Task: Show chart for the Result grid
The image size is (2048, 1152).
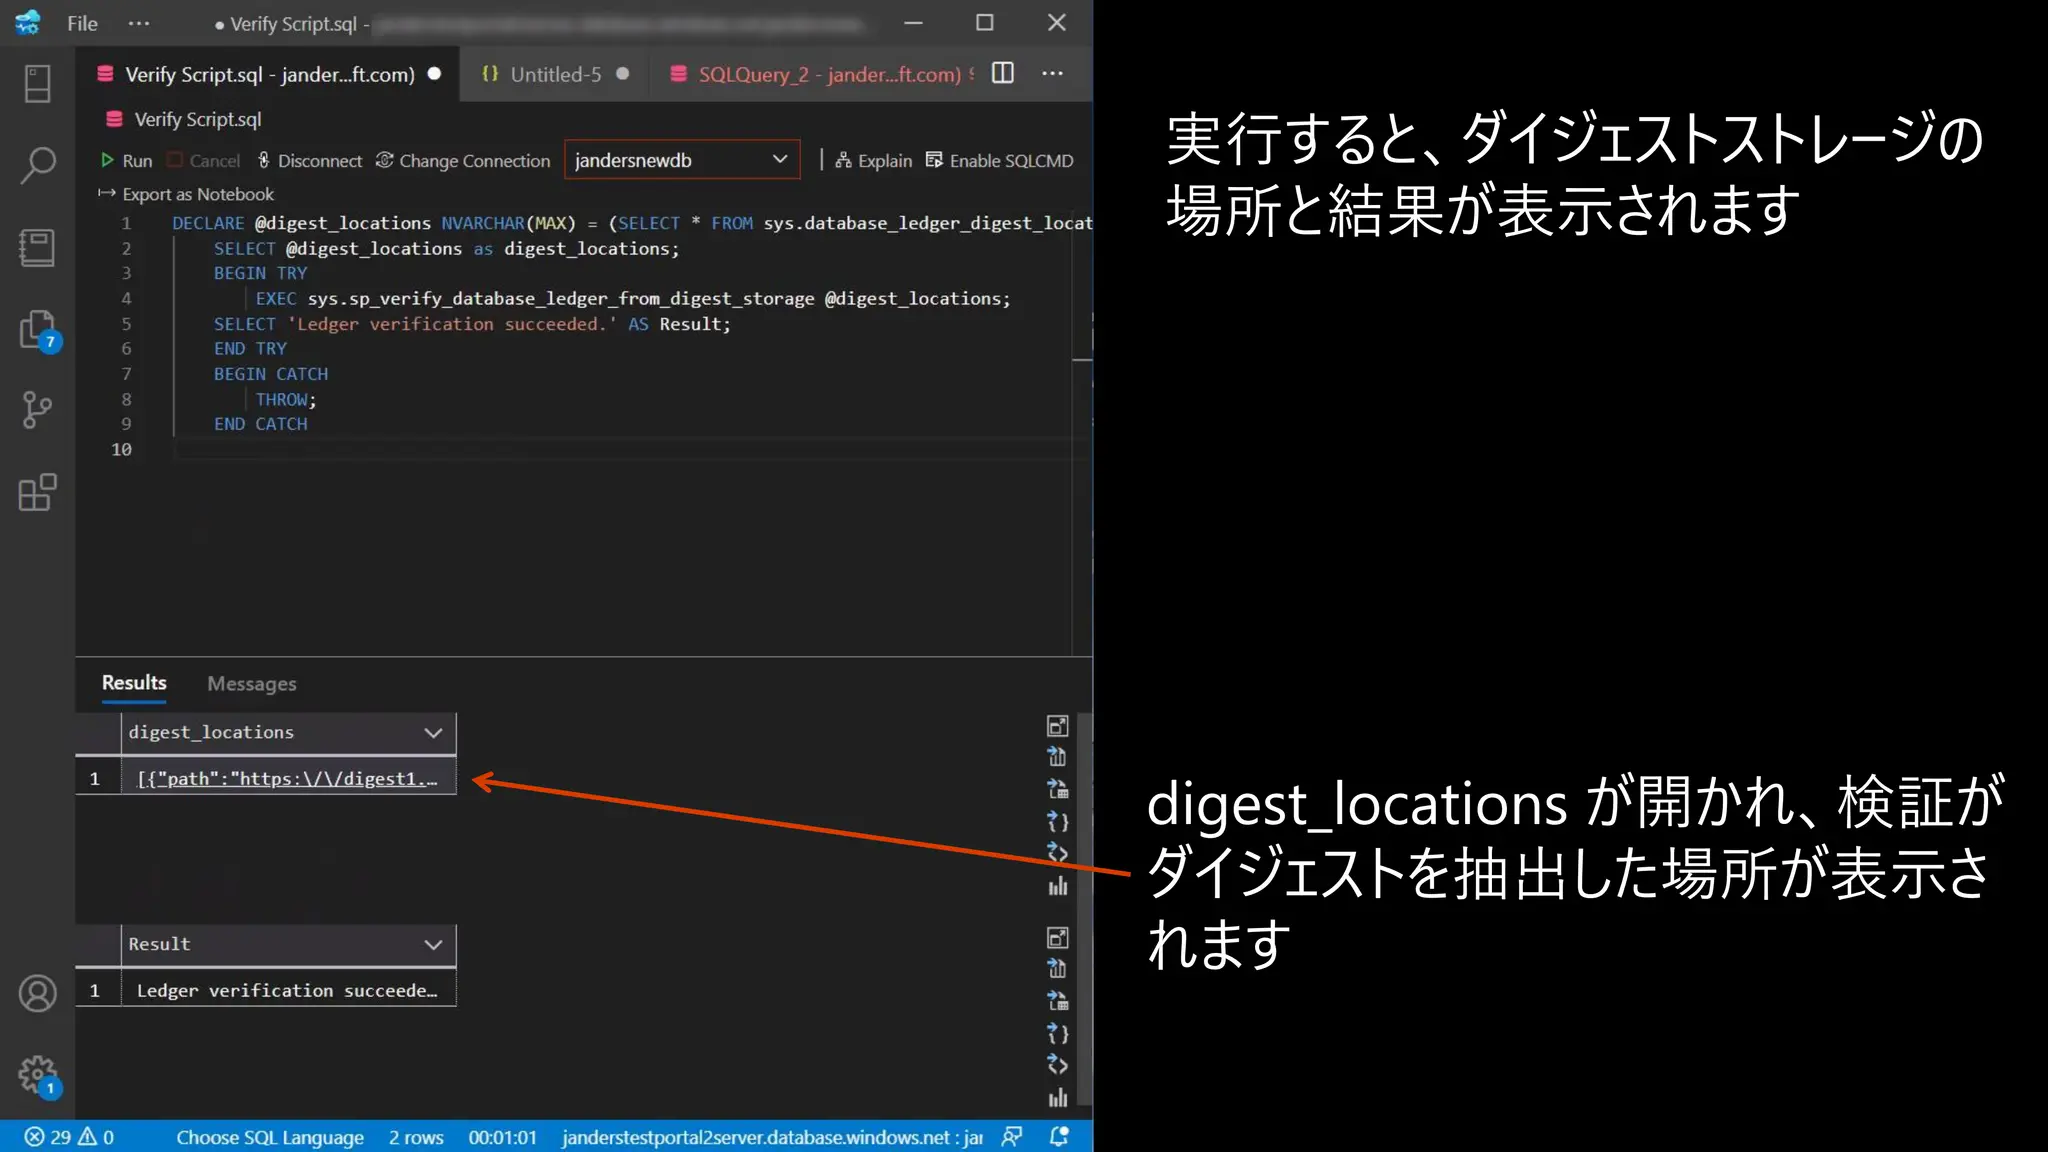Action: coord(1057,1098)
